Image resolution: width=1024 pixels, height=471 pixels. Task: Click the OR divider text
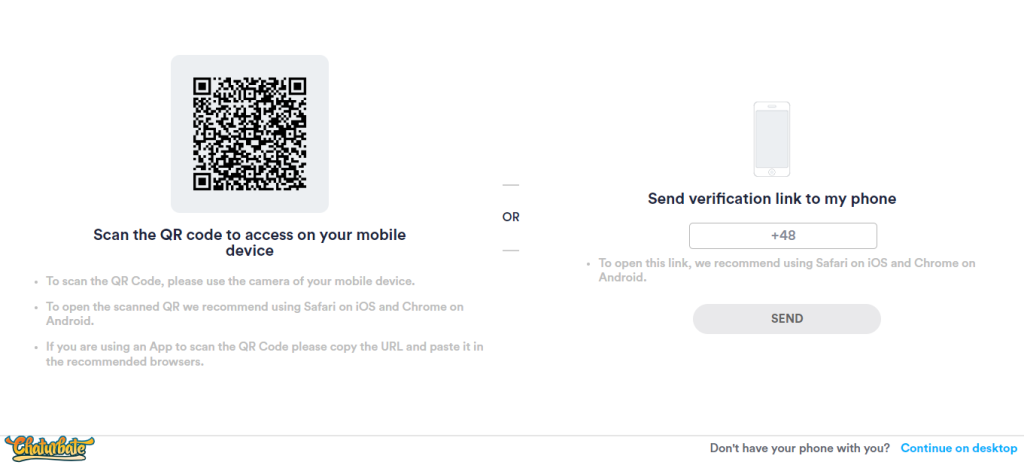511,217
